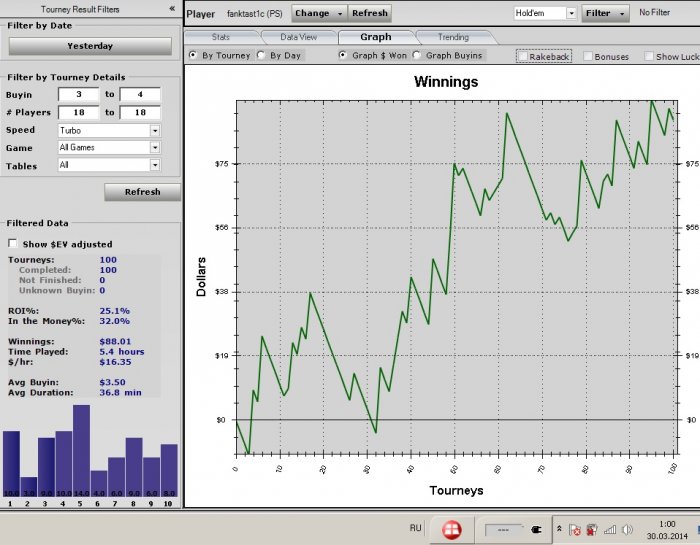Click the network signal bars tray icon

(610, 529)
